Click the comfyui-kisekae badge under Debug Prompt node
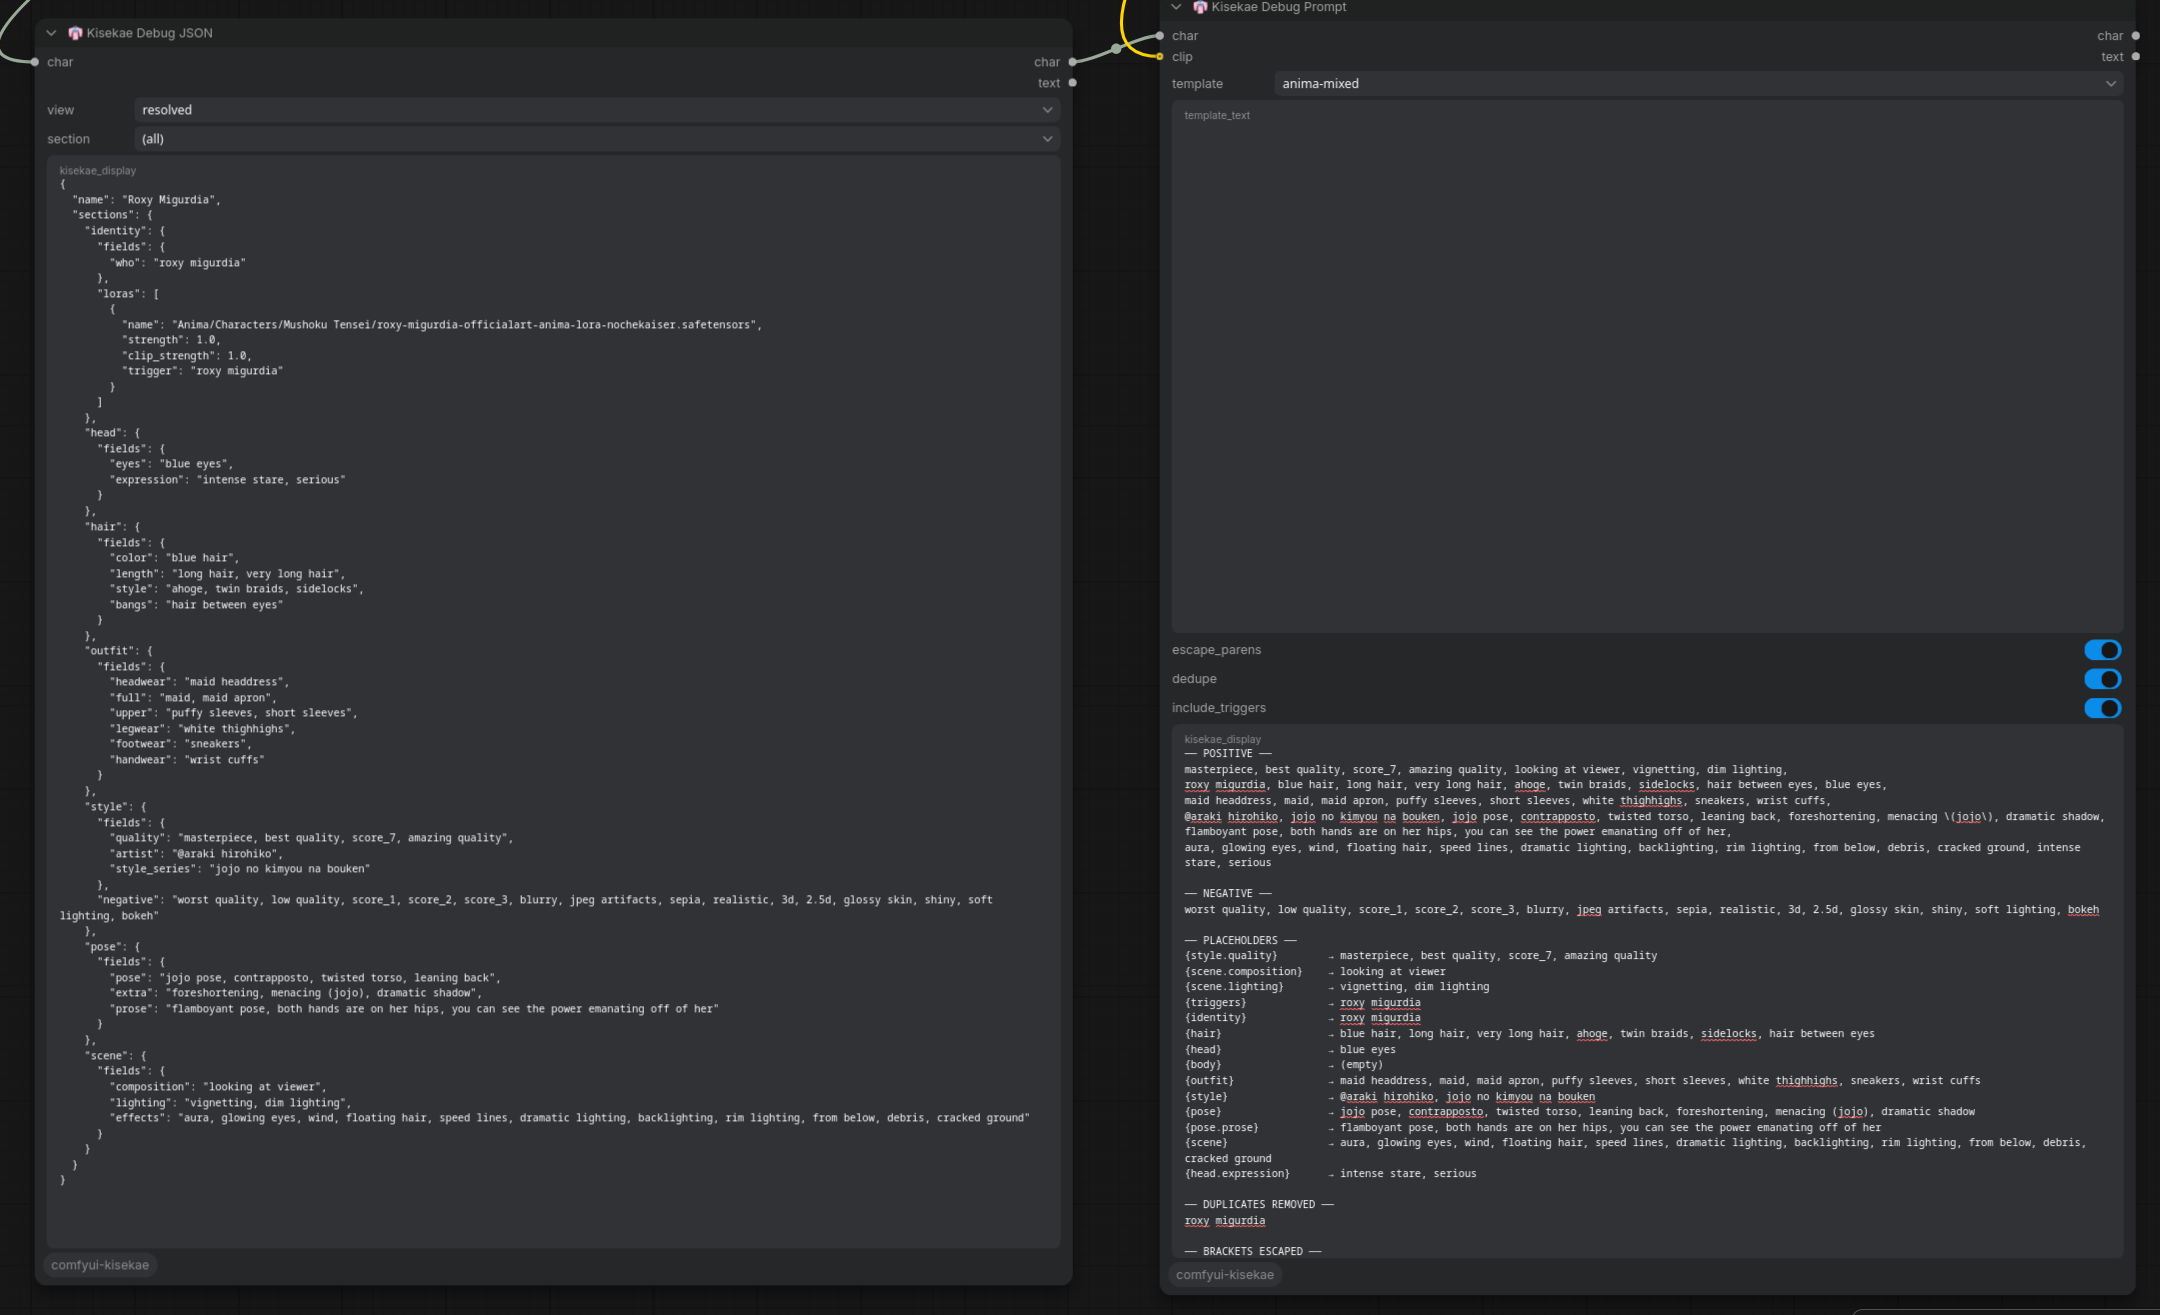Image resolution: width=2160 pixels, height=1315 pixels. (1225, 1275)
